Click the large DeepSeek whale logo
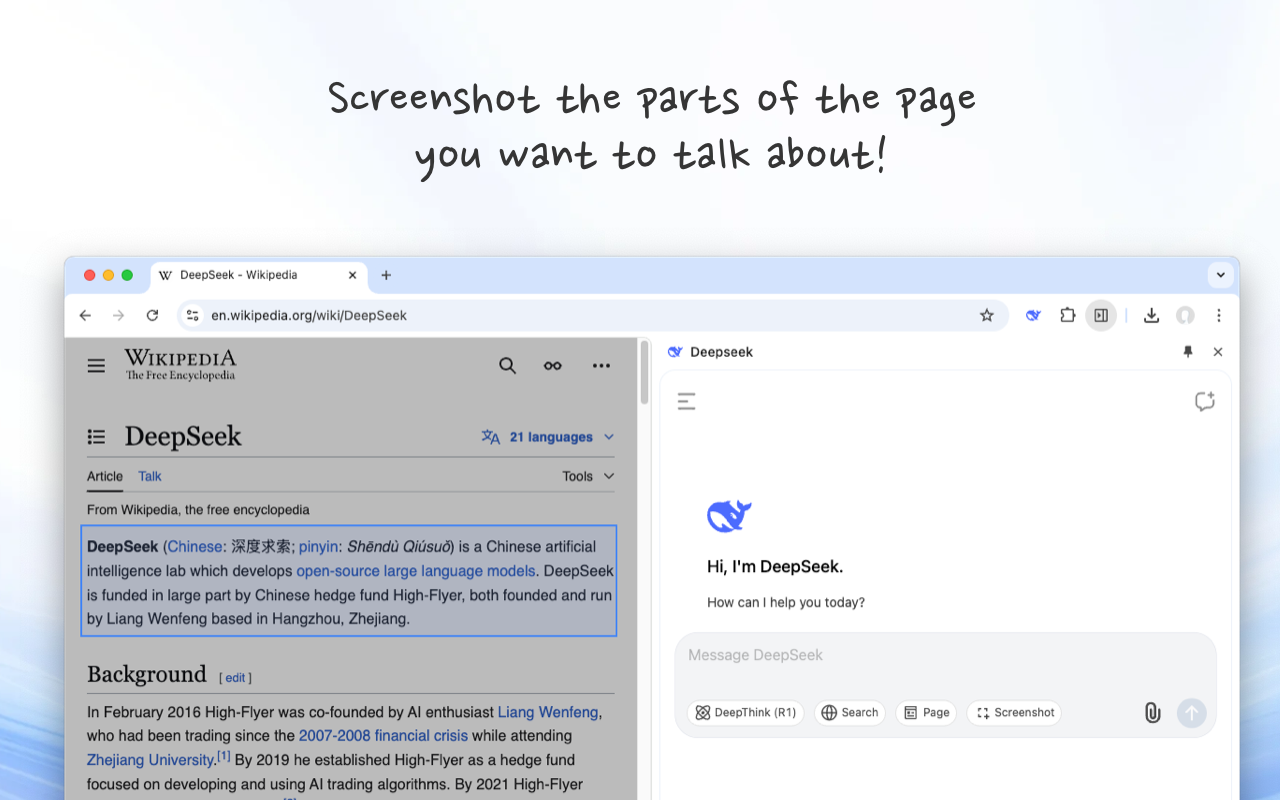The width and height of the screenshot is (1280, 800). coord(730,516)
